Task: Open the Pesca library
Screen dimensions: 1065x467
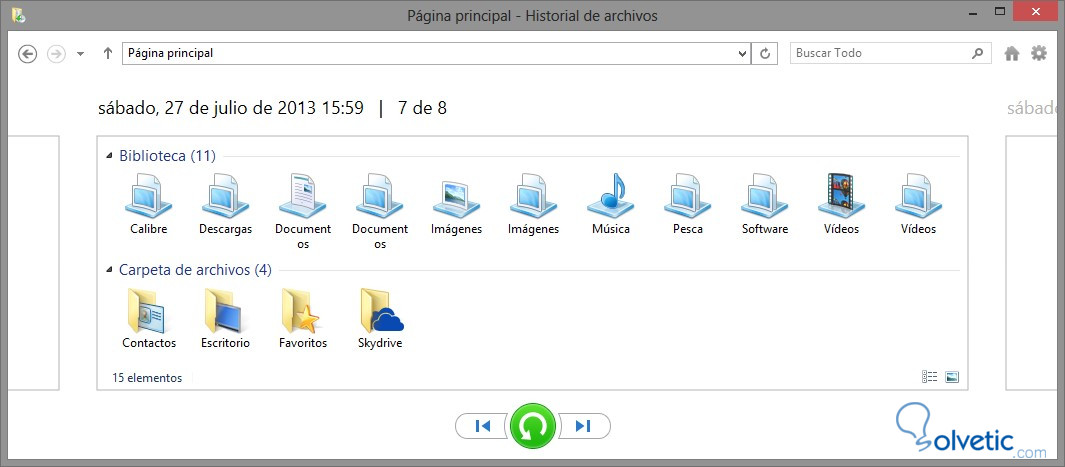Action: tap(687, 204)
